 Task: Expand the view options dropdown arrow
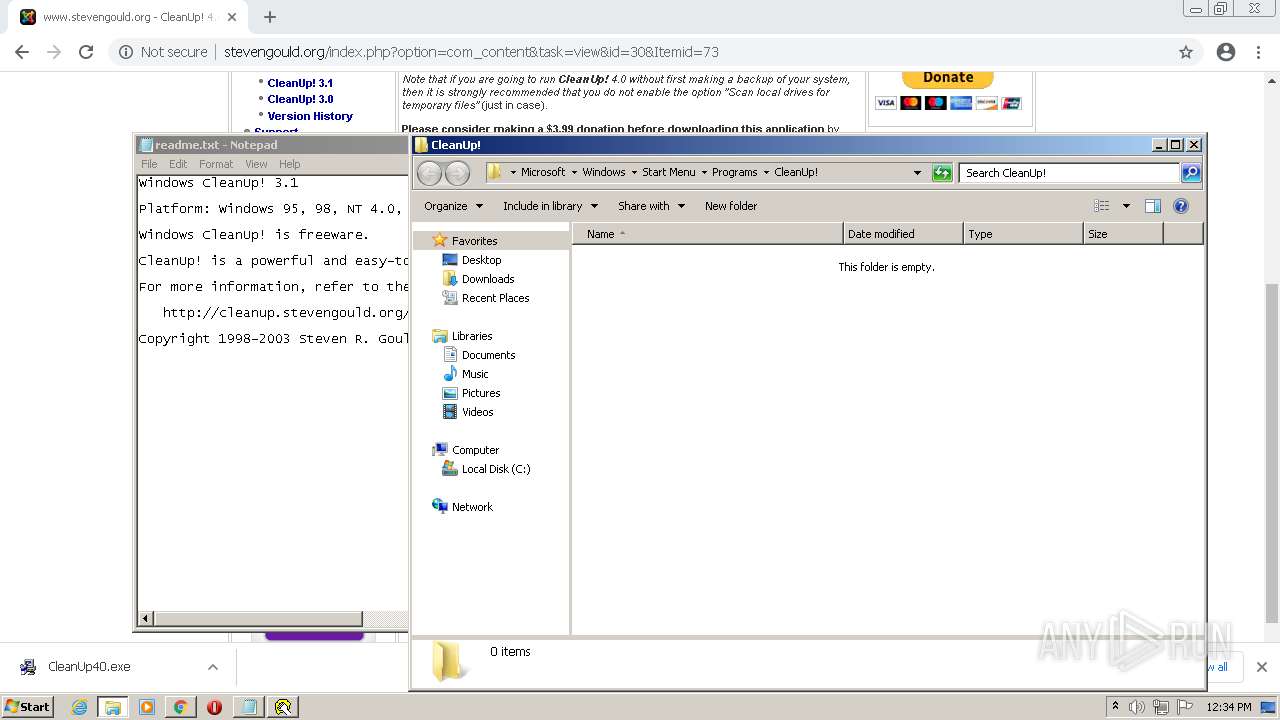(1126, 206)
